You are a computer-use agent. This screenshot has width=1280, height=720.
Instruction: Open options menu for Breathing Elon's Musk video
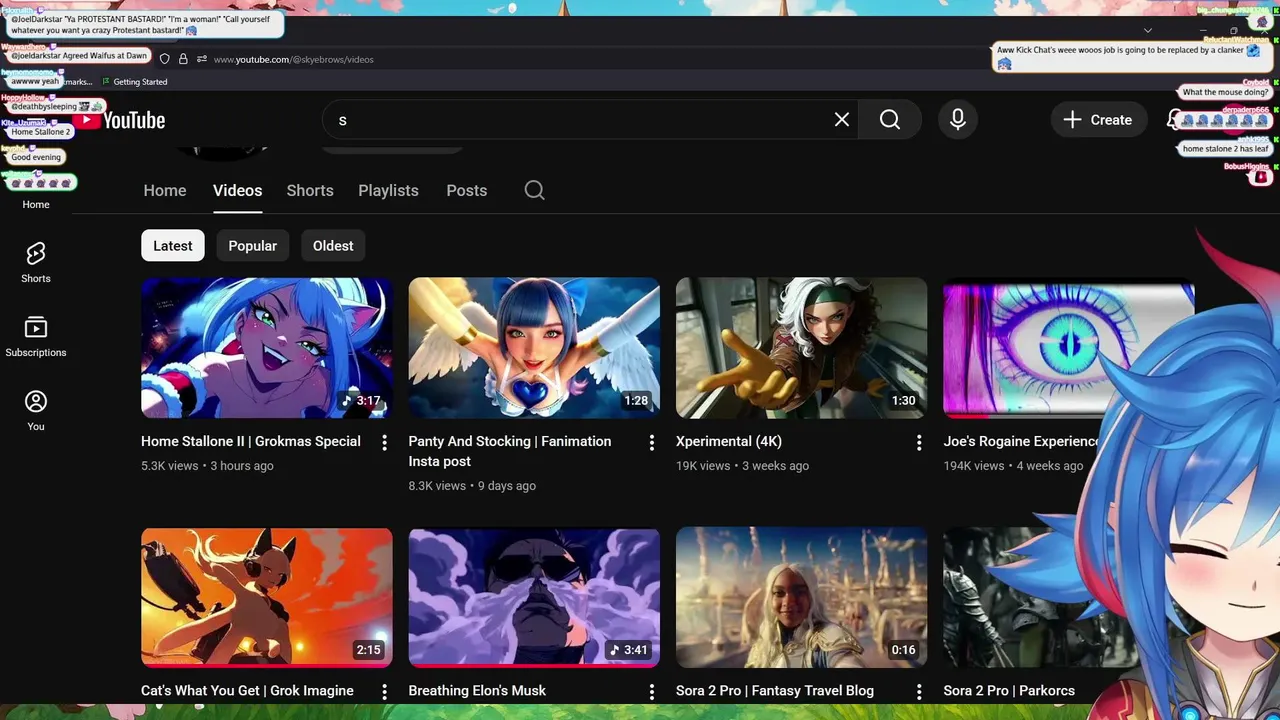tap(652, 692)
